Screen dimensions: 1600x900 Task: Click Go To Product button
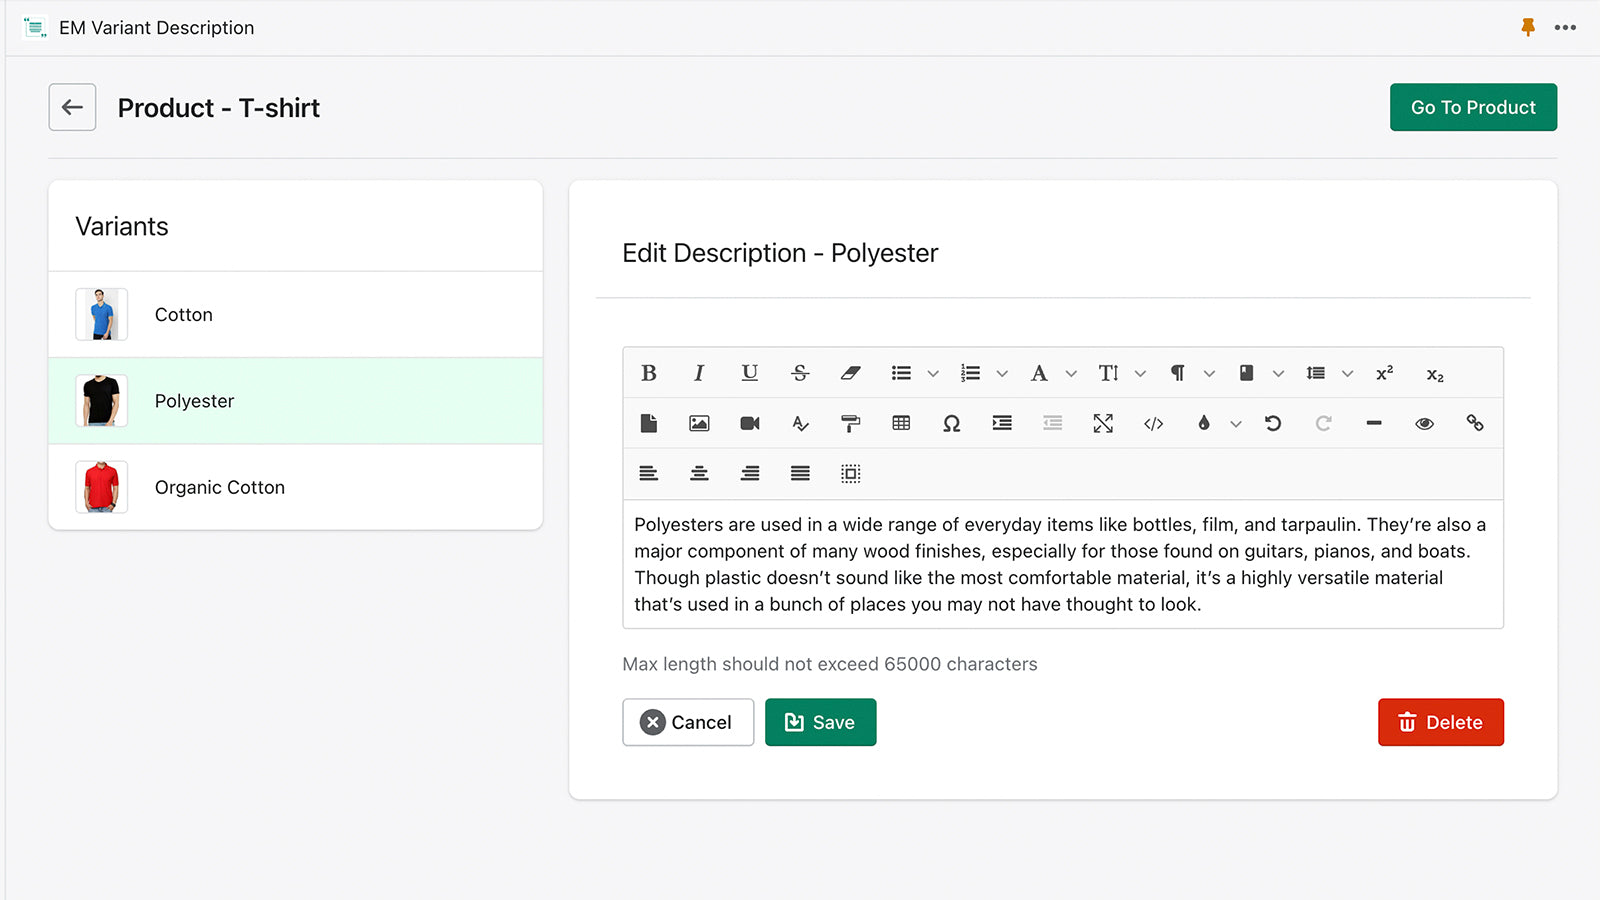tap(1473, 107)
